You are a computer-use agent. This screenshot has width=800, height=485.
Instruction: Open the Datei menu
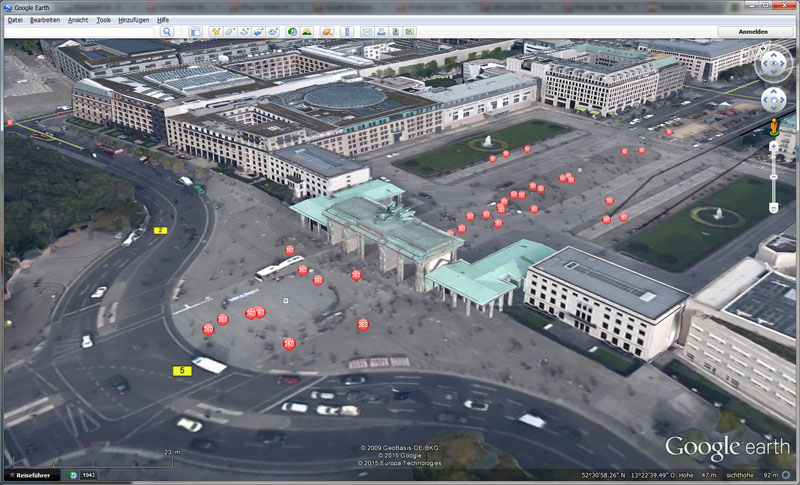pyautogui.click(x=15, y=20)
